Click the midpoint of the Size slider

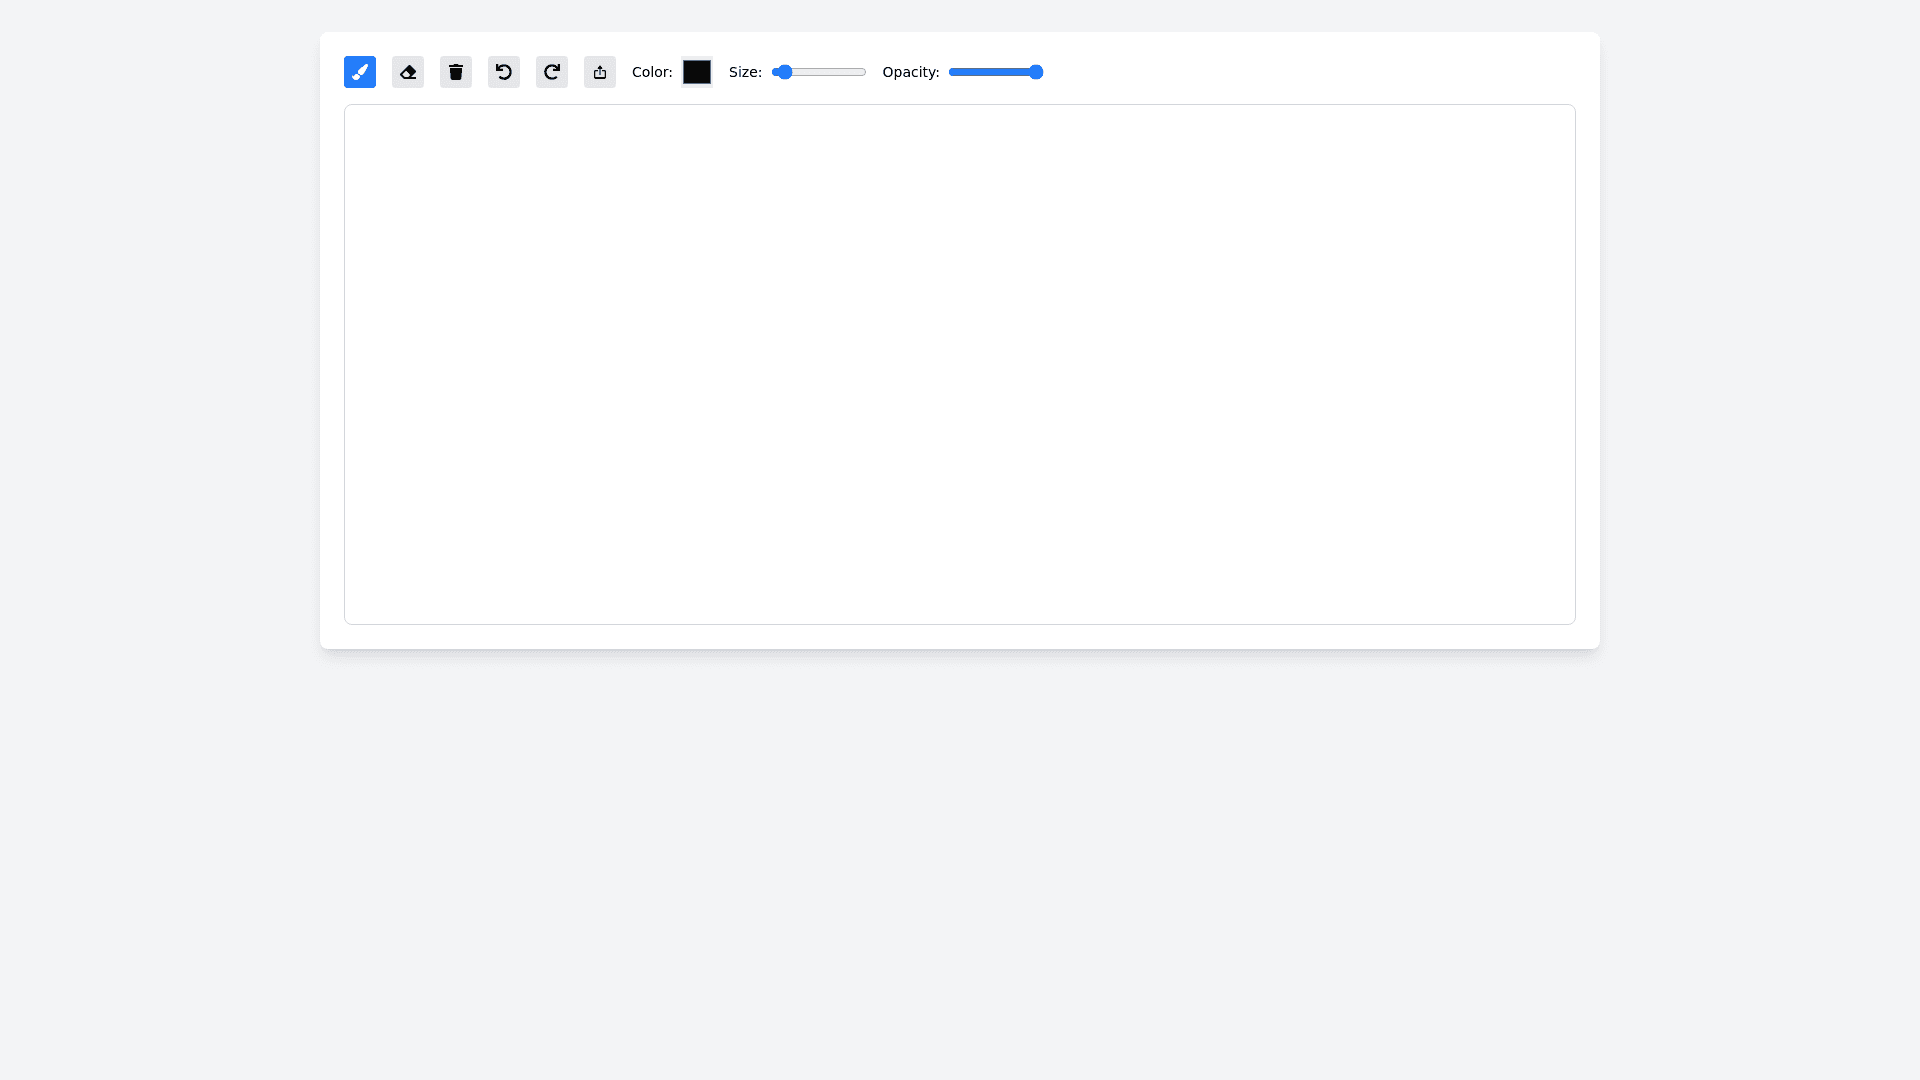pos(819,72)
